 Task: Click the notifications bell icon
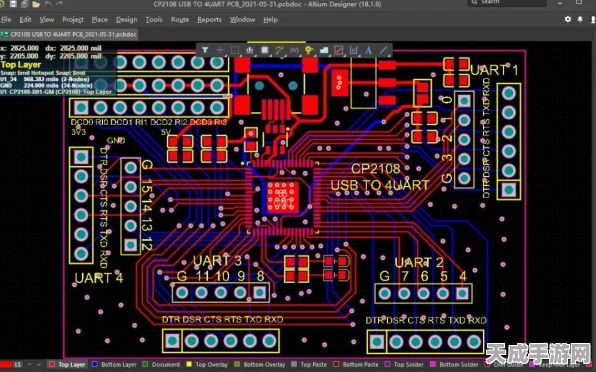click(x=580, y=19)
